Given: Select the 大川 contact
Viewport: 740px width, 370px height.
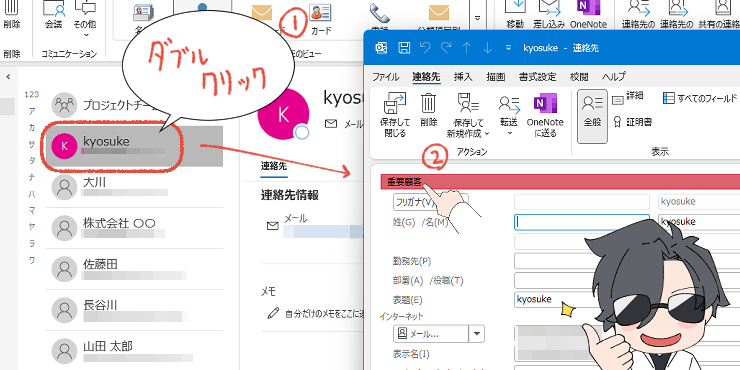Looking at the screenshot, I should pyautogui.click(x=135, y=187).
